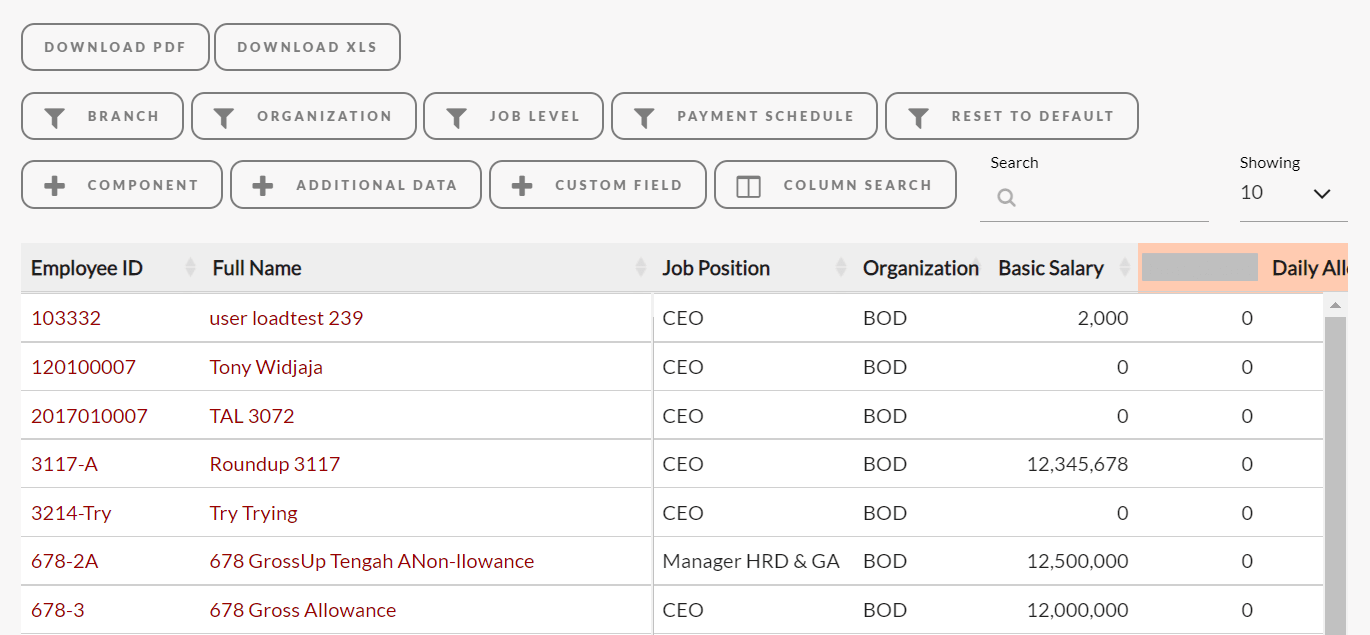Reset filters with Reset to Default

point(1011,116)
